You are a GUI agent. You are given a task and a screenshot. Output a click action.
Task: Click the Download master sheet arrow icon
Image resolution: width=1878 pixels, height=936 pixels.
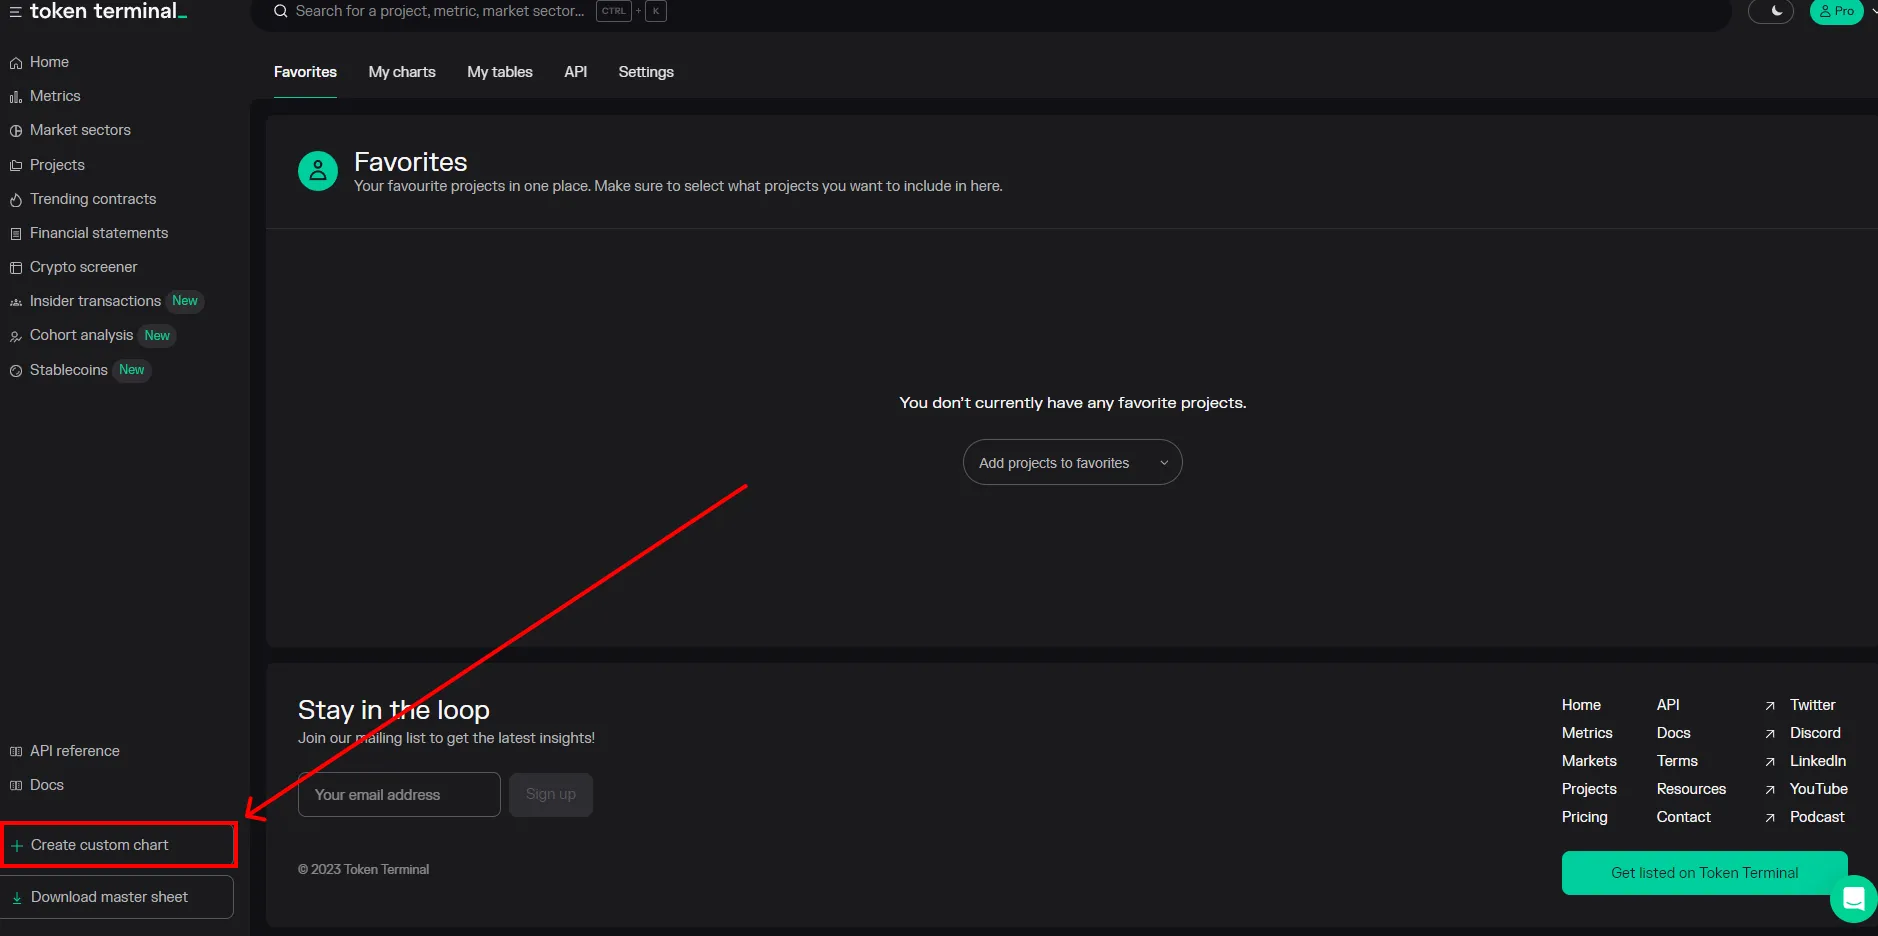tap(17, 898)
